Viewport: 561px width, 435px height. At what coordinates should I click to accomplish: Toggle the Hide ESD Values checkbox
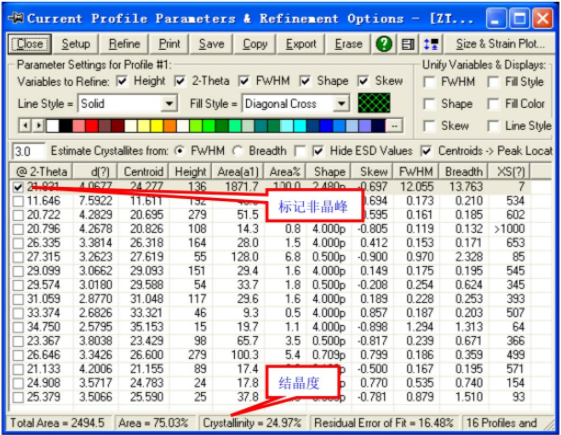point(318,151)
